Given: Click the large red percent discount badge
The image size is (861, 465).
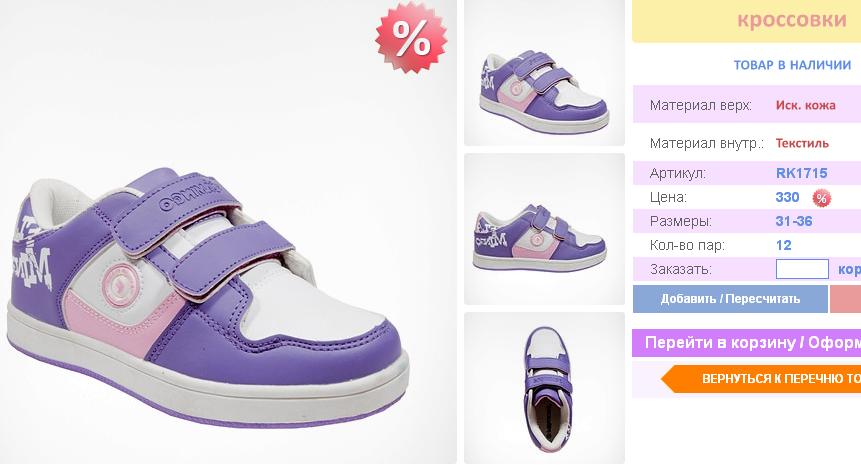Looking at the screenshot, I should pos(411,37).
